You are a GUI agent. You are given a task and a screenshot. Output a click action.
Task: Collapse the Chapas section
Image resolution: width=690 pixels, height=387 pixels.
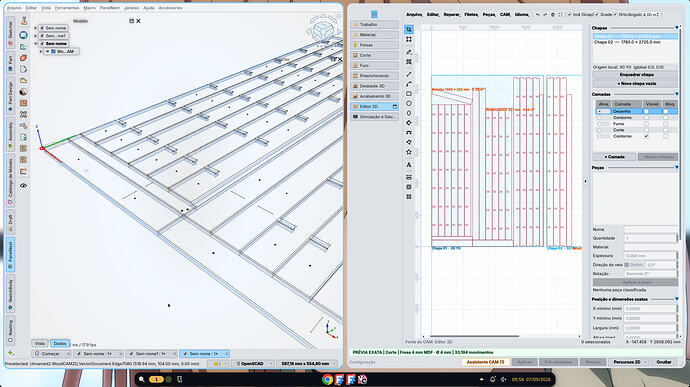676,28
